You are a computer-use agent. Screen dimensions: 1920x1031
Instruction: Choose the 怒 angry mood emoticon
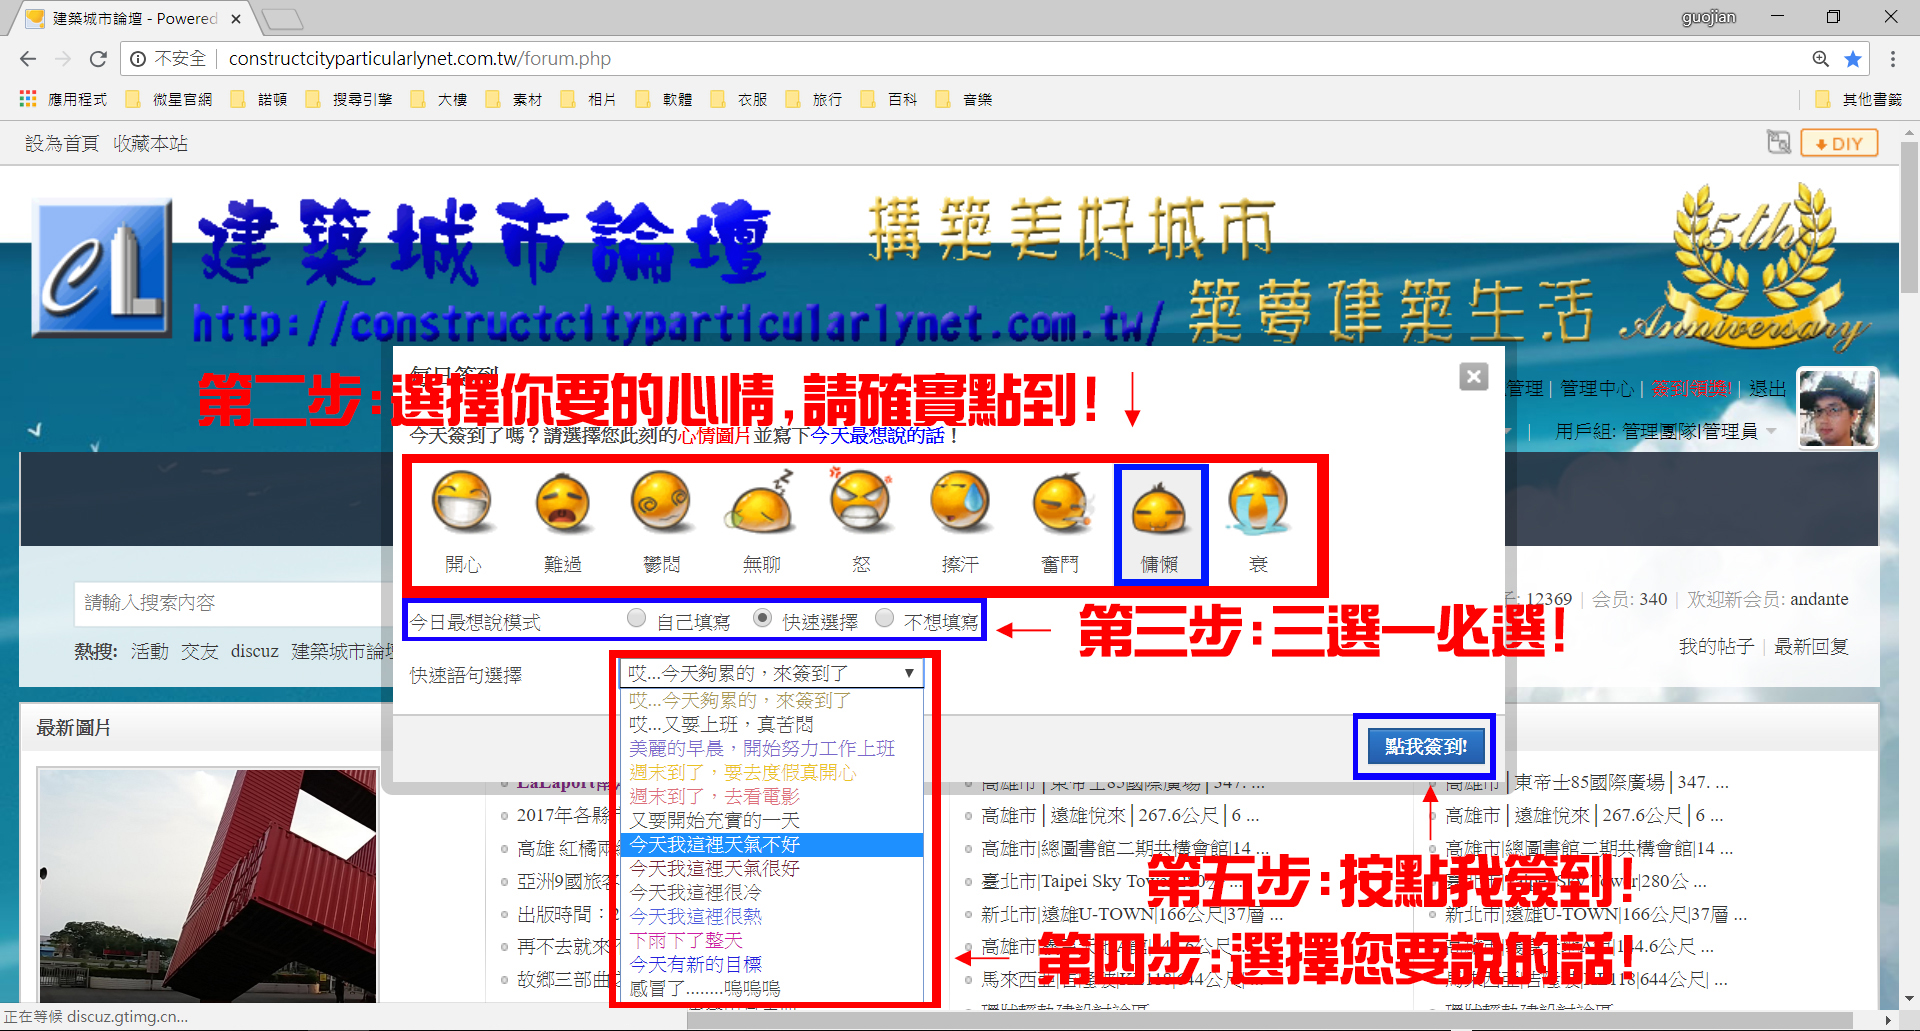[x=861, y=503]
